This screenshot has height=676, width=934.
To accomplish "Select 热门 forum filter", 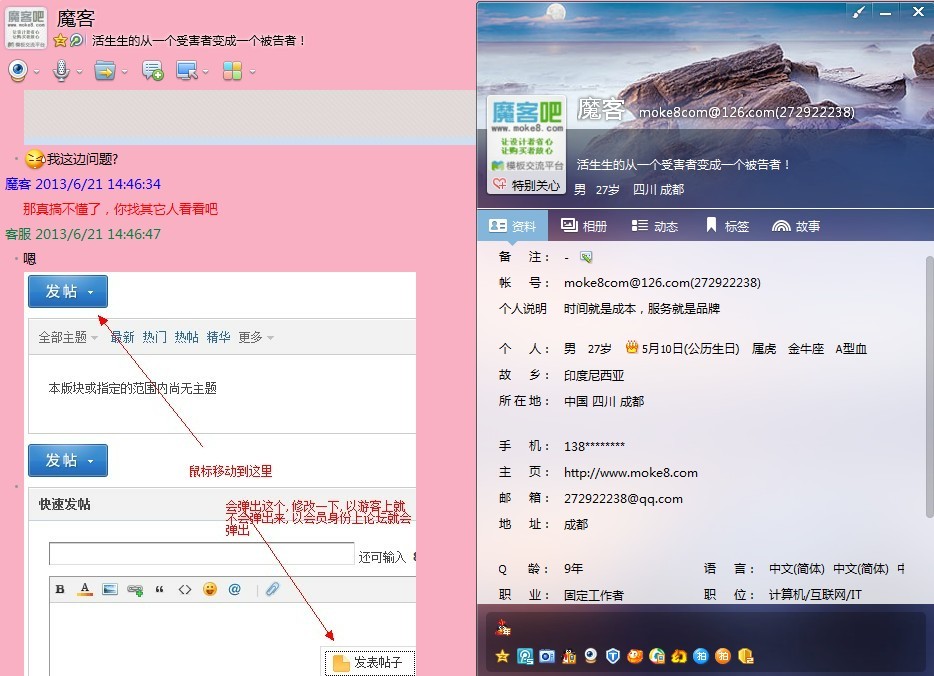I will pos(154,337).
